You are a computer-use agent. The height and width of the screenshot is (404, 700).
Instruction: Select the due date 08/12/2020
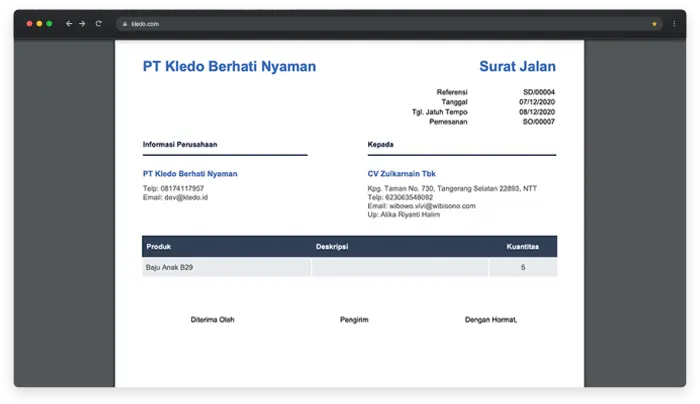[x=537, y=112]
